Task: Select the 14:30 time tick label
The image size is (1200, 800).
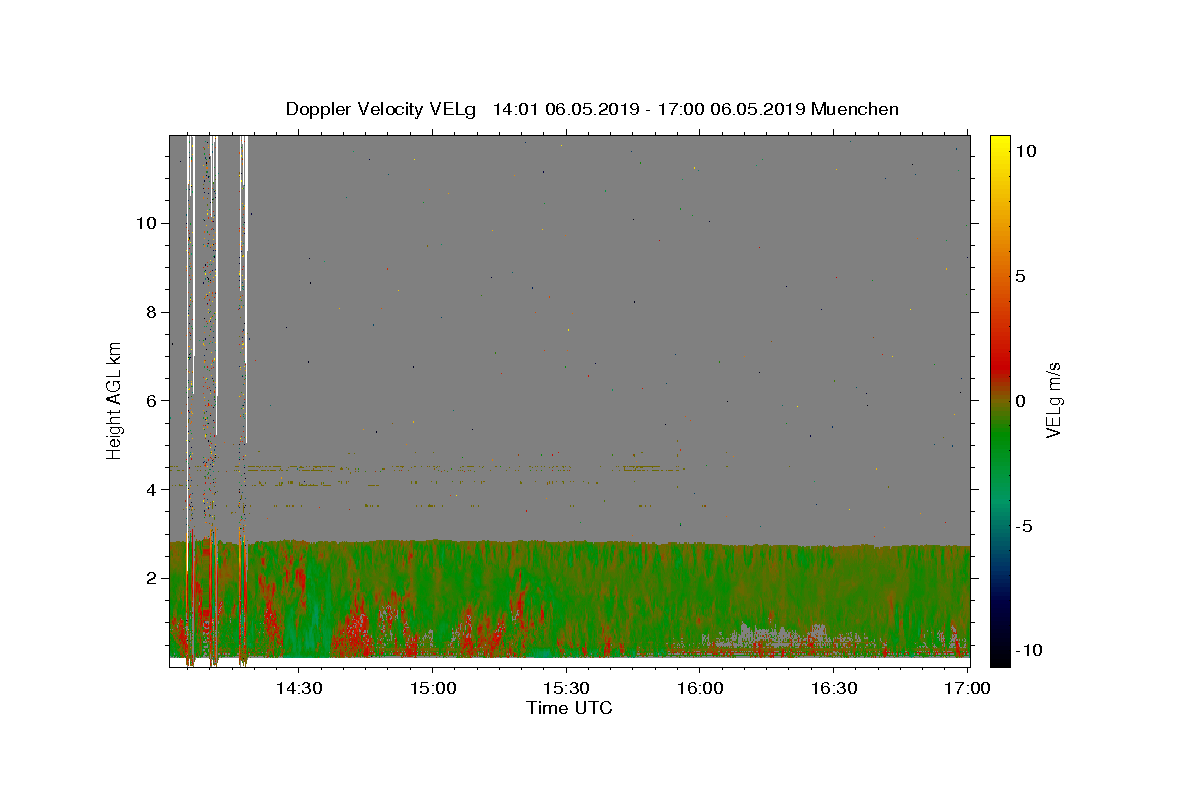Action: click(x=298, y=688)
